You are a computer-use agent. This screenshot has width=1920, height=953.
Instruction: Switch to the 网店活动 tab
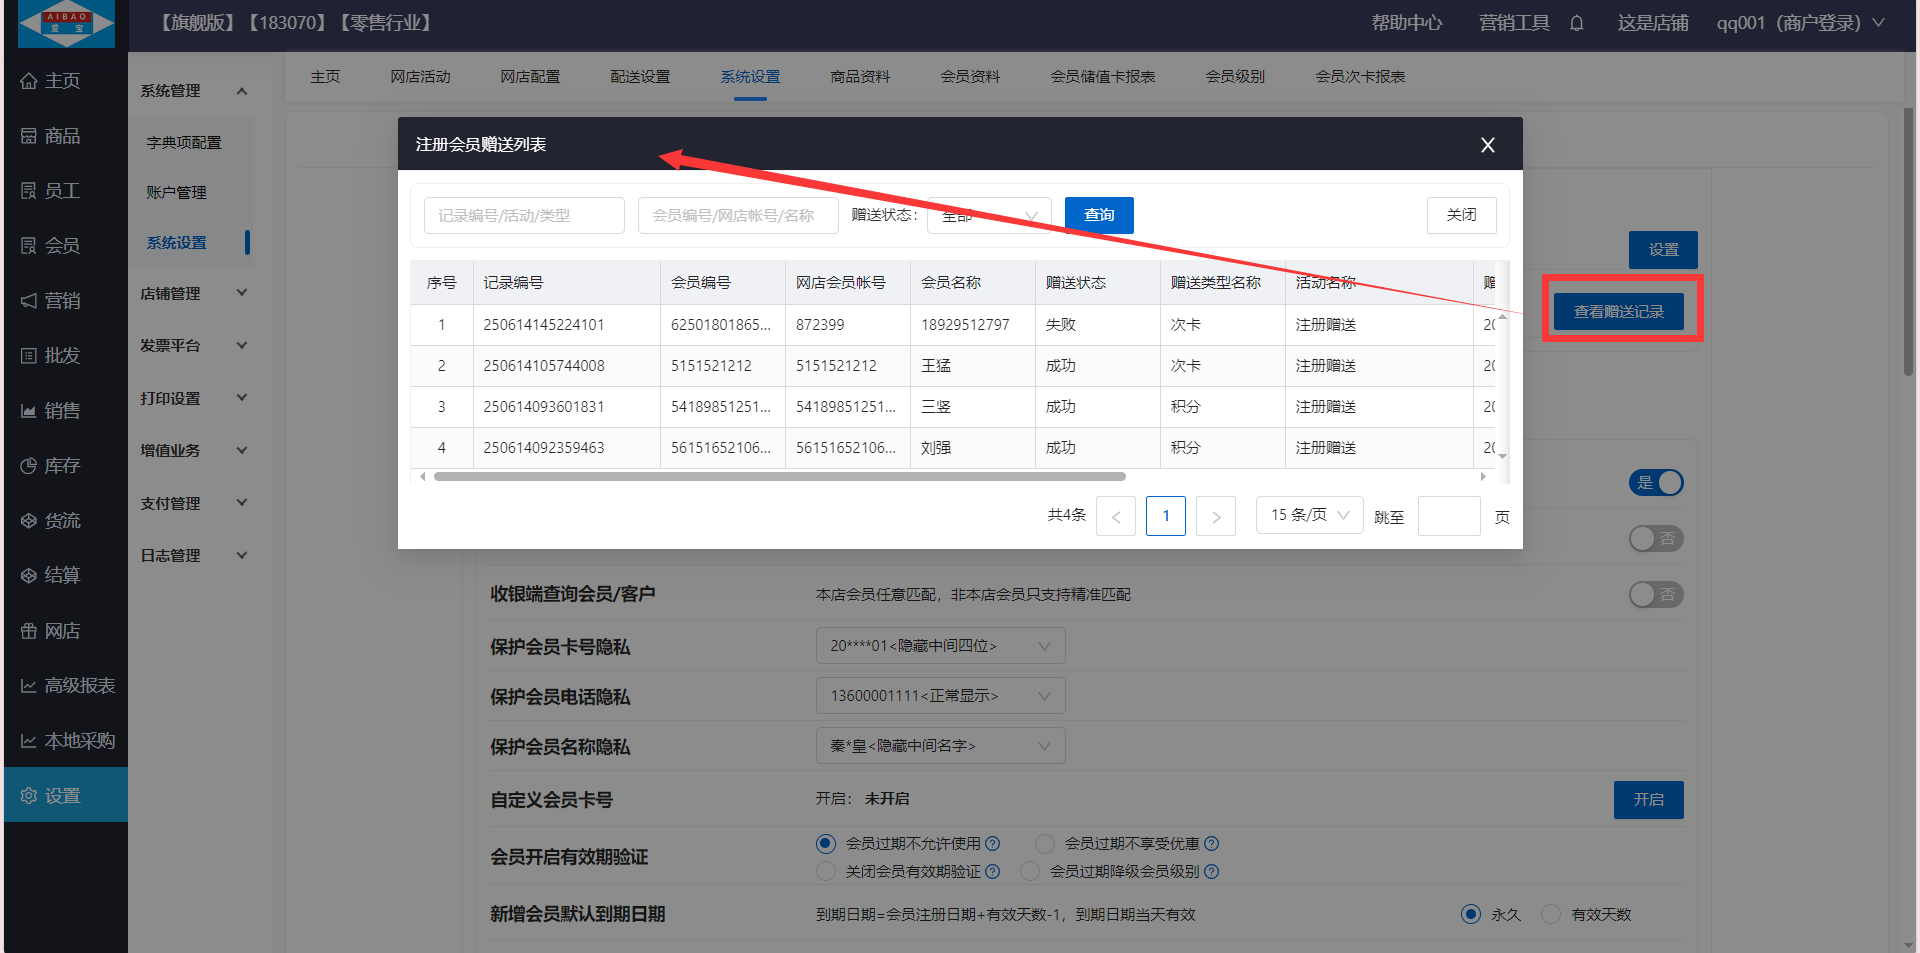(x=420, y=77)
